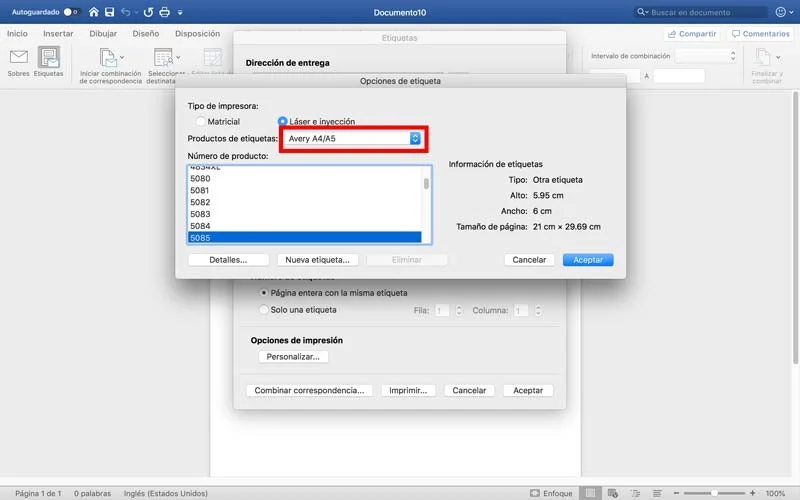Image resolution: width=800 pixels, height=500 pixels.
Task: Open the Home icon in title bar
Action: [93, 12]
